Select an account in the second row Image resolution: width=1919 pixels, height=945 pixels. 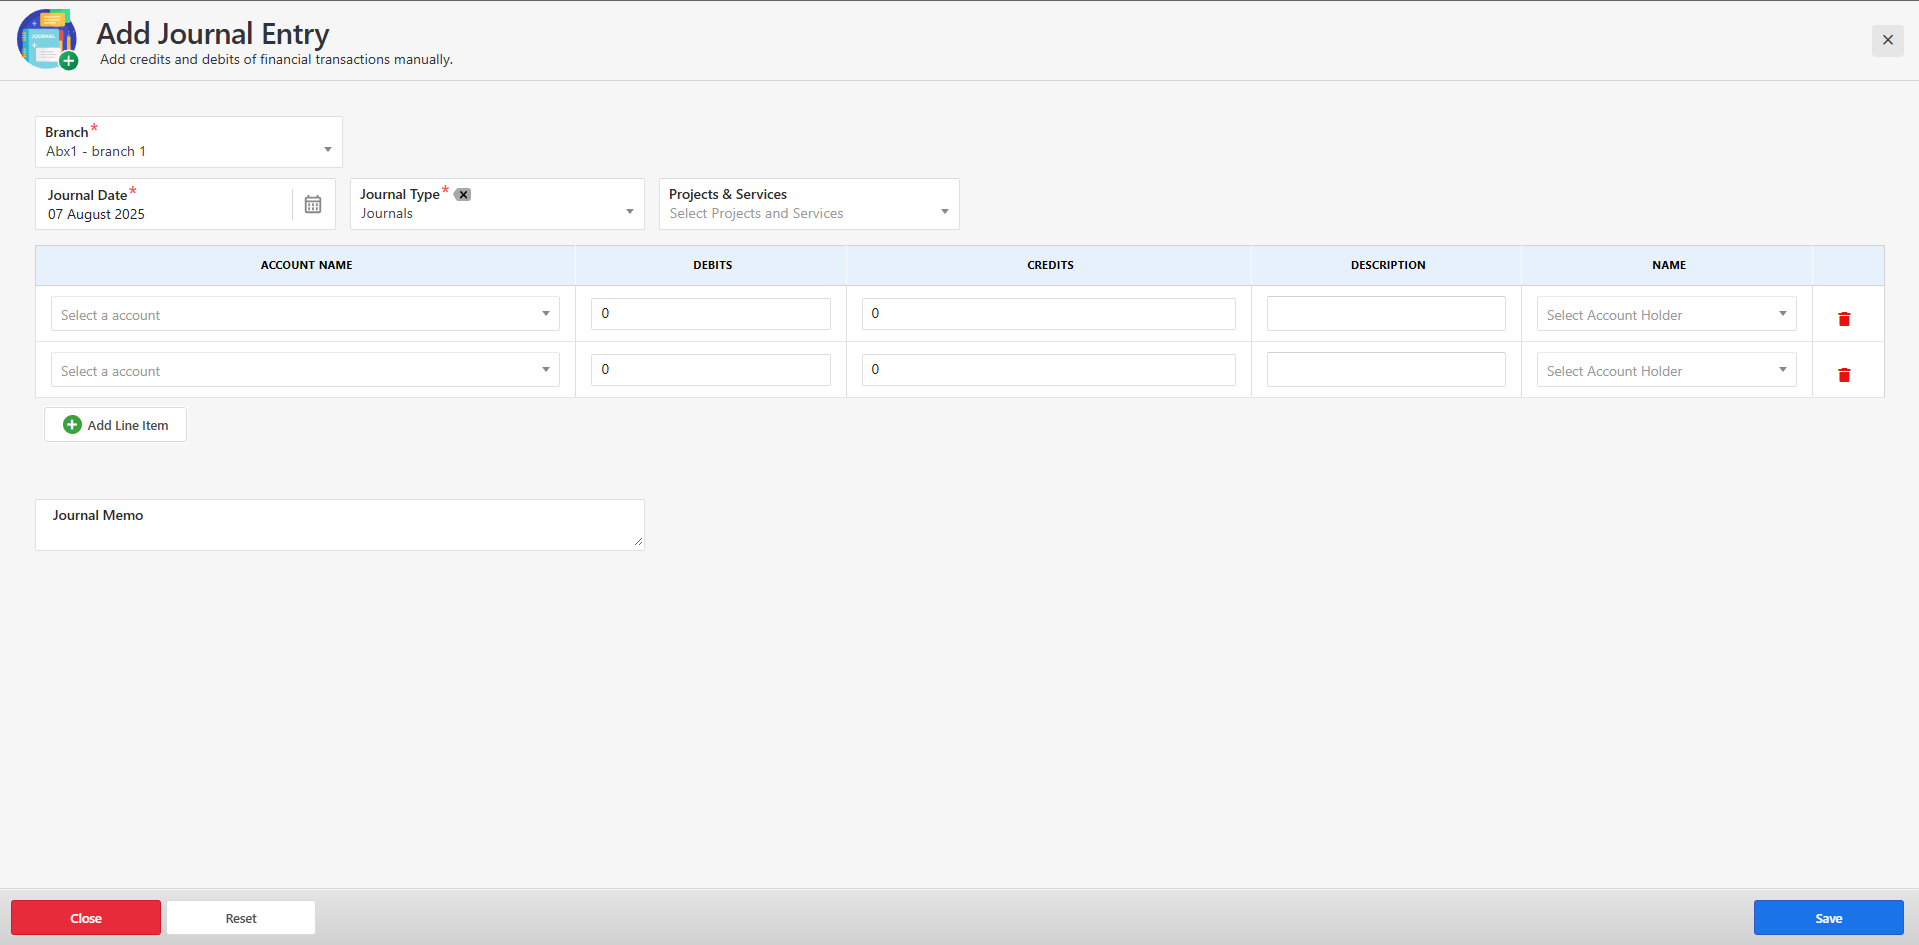tap(305, 371)
